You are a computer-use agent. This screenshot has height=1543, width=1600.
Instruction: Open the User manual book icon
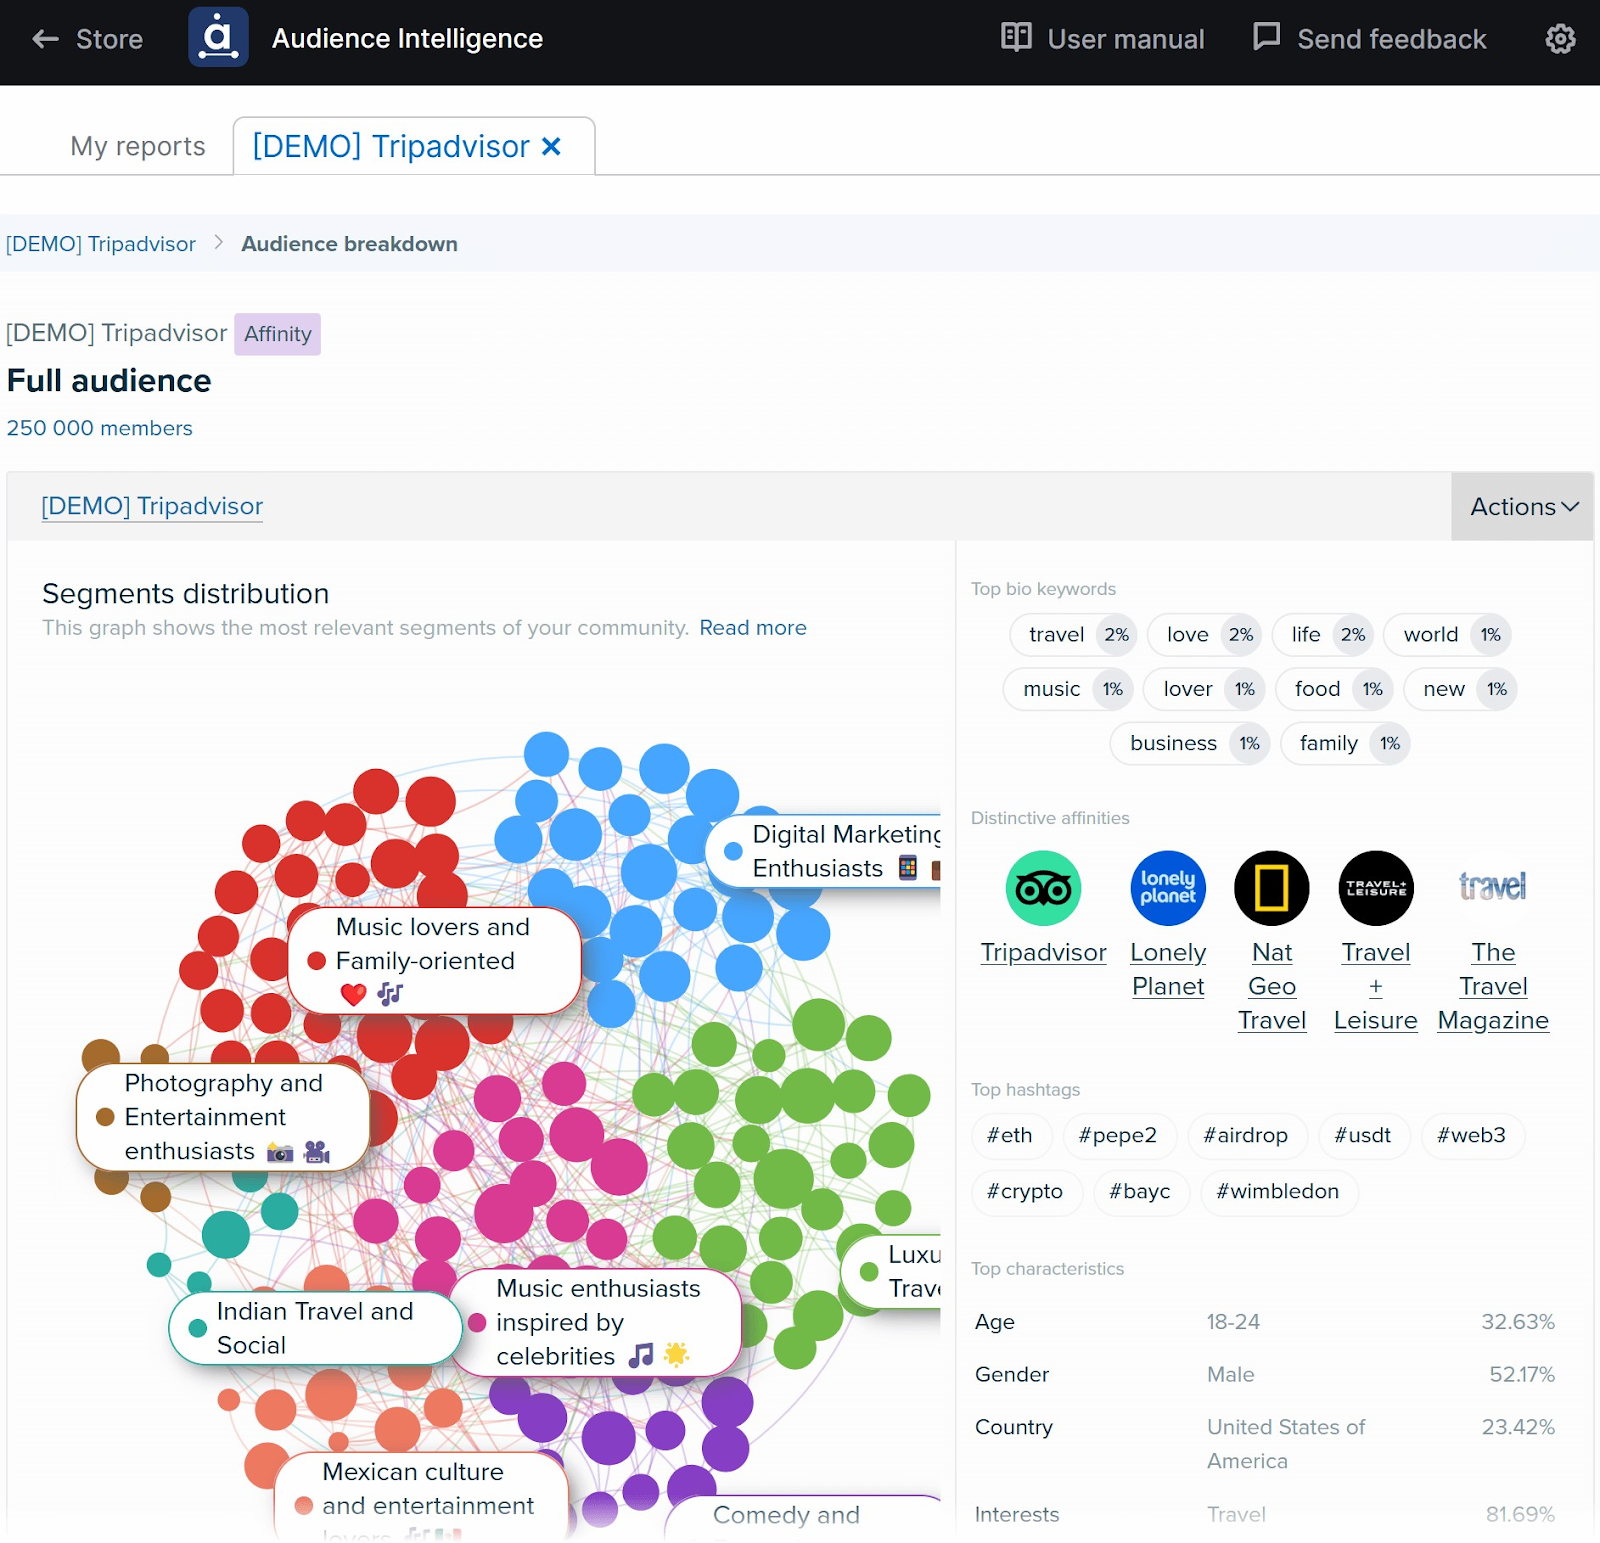[1016, 38]
